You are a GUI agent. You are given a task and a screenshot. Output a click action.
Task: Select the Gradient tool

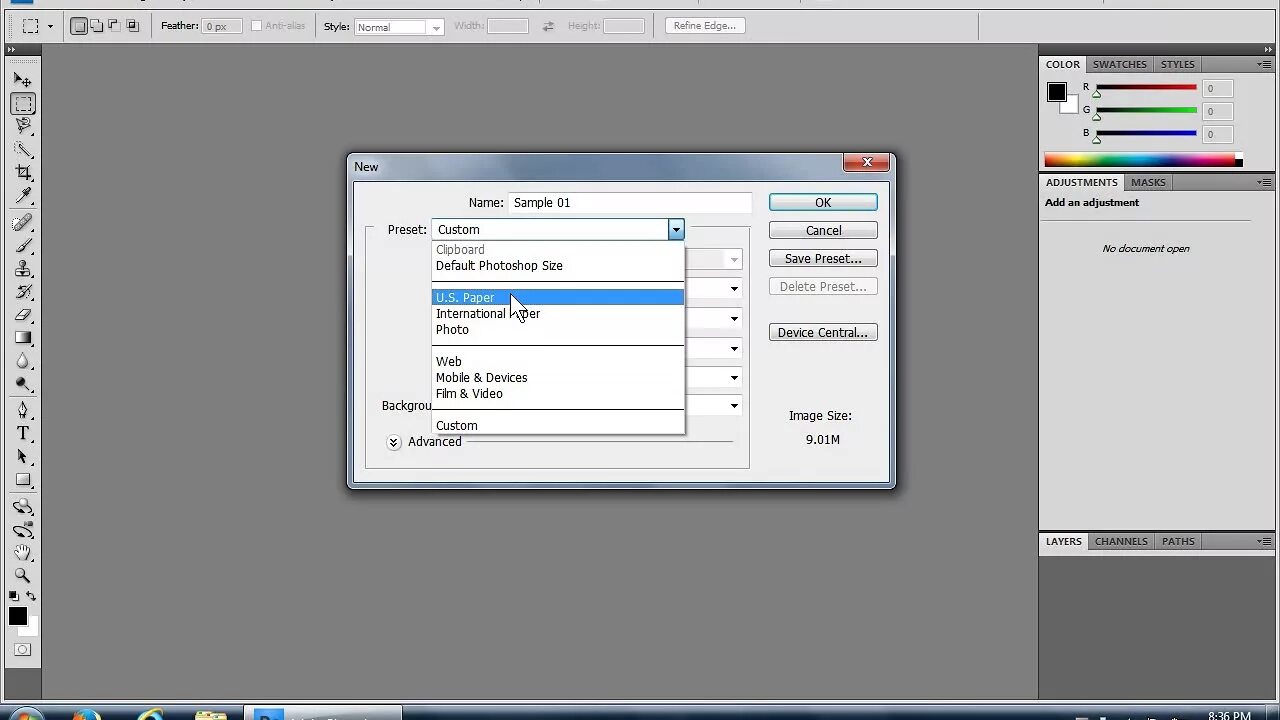tap(23, 337)
